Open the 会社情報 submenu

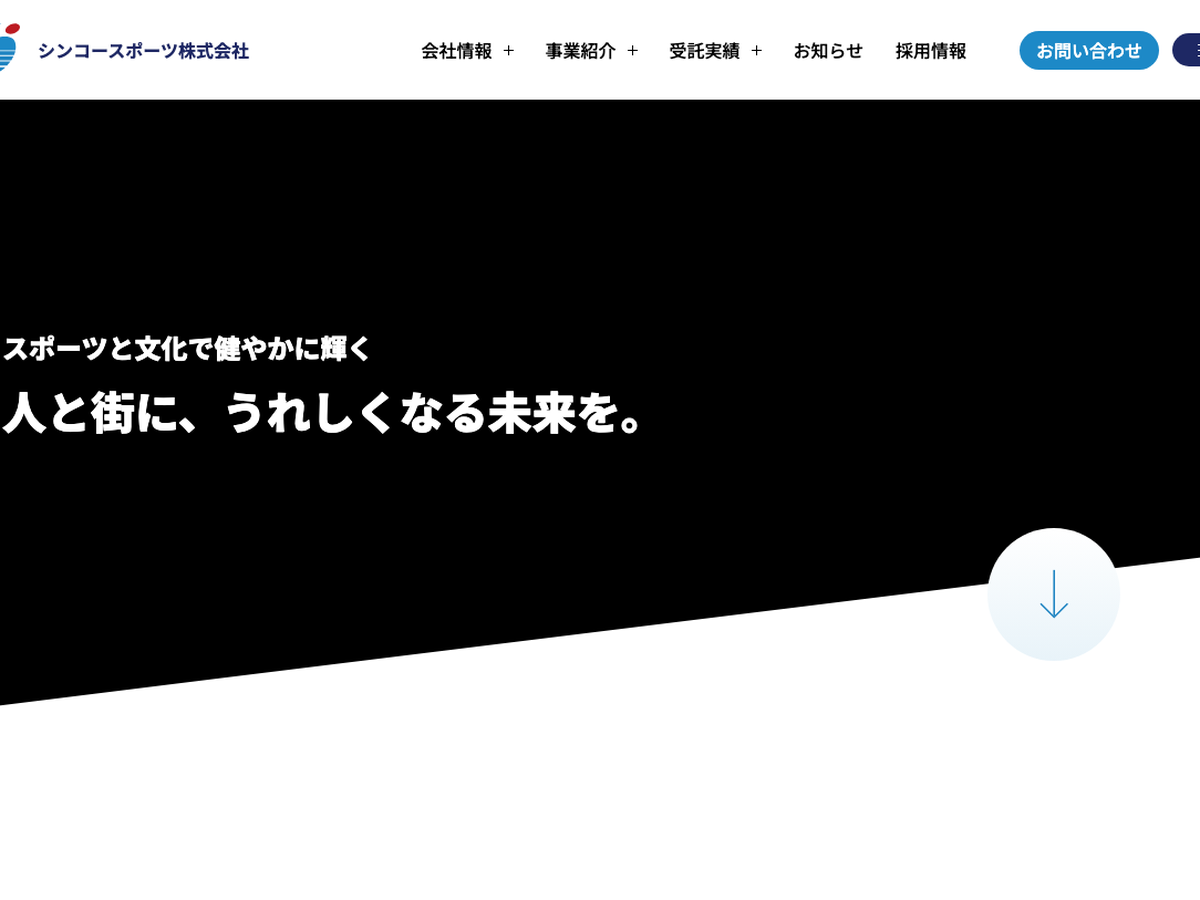(x=457, y=51)
